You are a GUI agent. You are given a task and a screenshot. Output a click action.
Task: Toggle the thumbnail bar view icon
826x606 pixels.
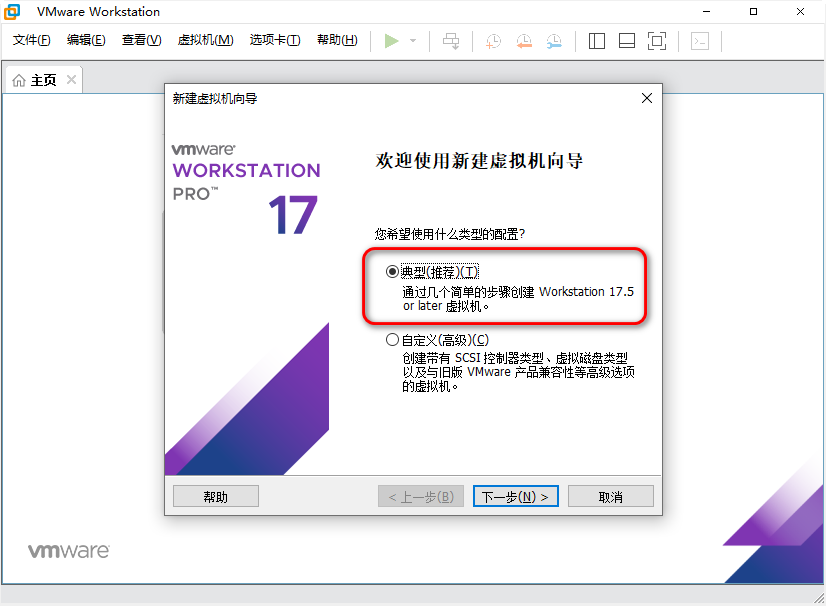click(x=626, y=41)
